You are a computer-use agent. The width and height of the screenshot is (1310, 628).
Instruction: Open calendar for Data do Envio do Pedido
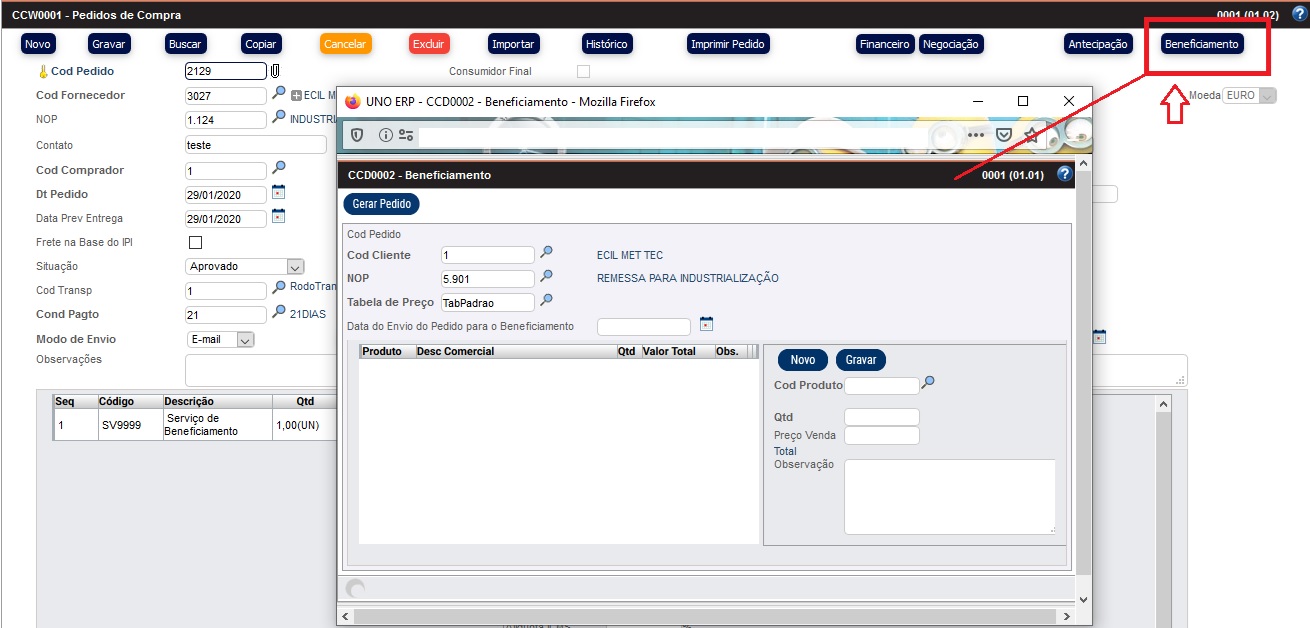(706, 325)
